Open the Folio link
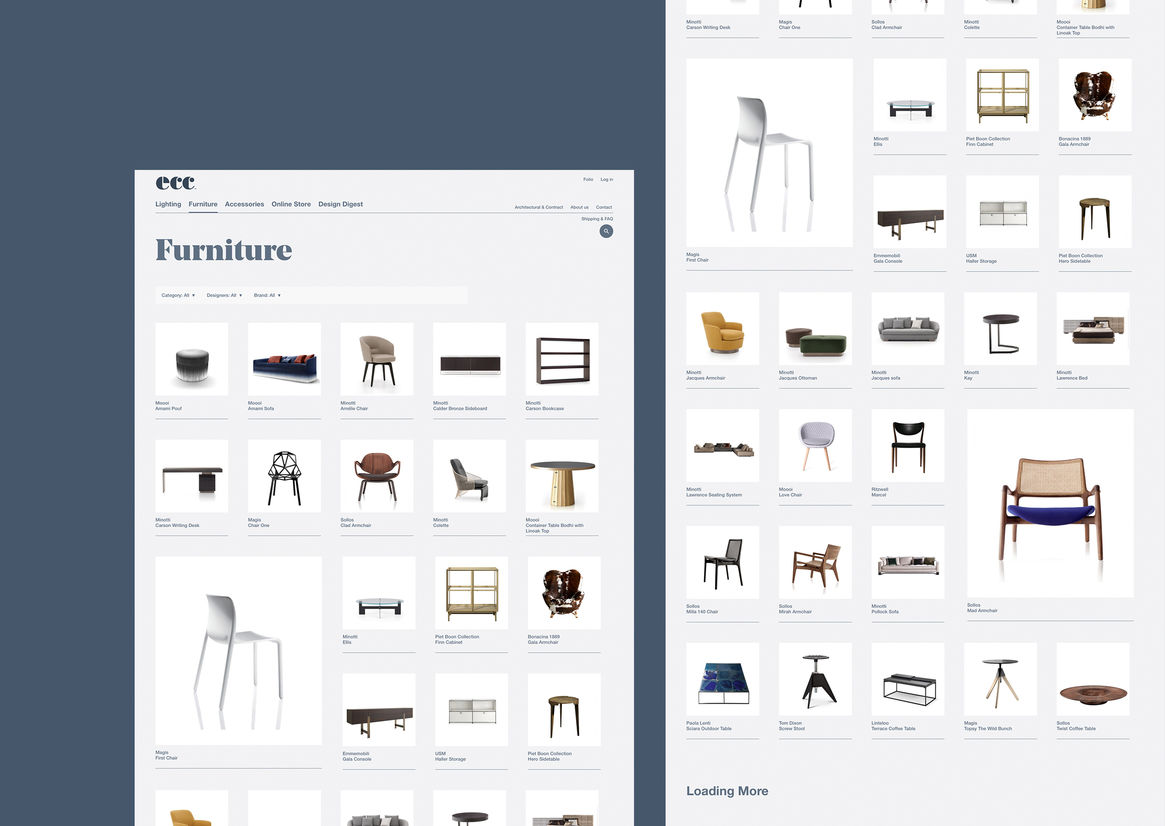Screen dimensions: 1165x826 [x=588, y=179]
